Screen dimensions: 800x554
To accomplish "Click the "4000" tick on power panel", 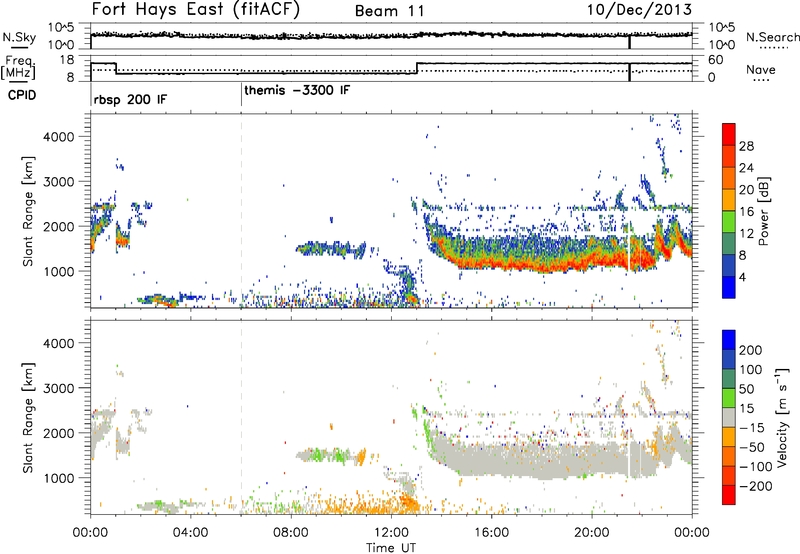I will pos(58,137).
